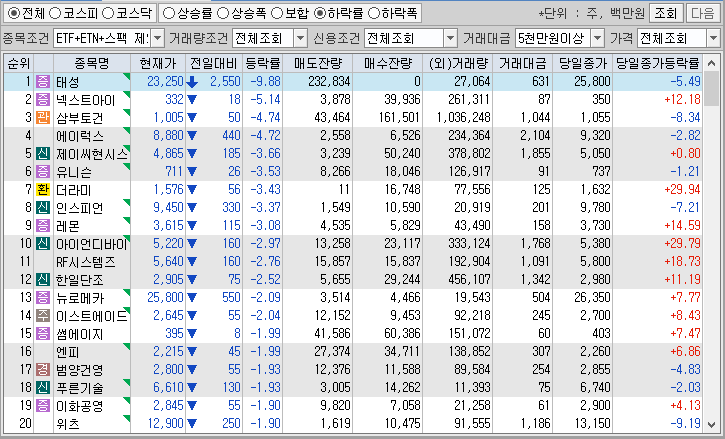
Task: Click the 증 badge icon beside 레몬
Action: click(x=43, y=226)
